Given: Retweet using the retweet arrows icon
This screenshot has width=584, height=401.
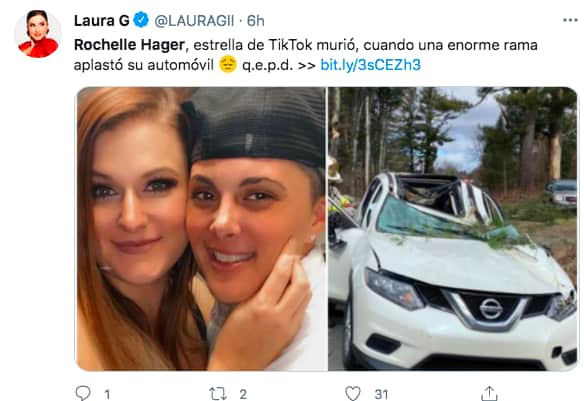Looking at the screenshot, I should (218, 394).
